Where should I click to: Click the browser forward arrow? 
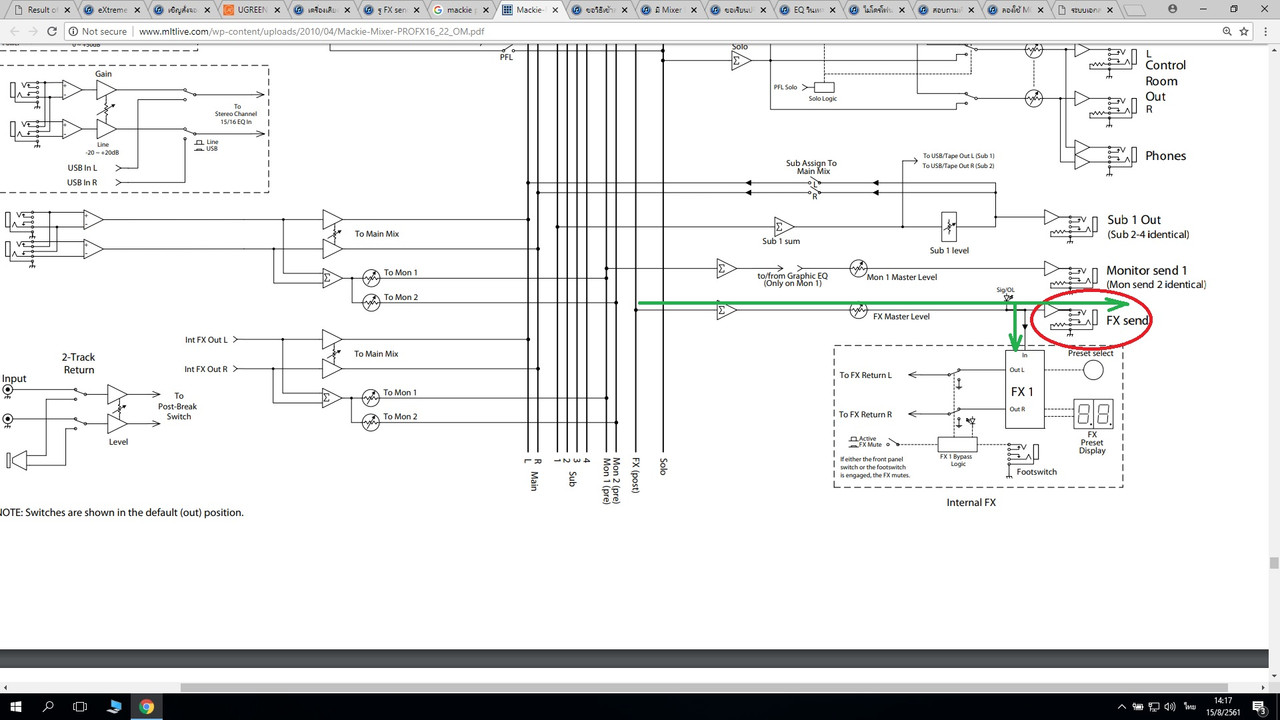[40, 31]
